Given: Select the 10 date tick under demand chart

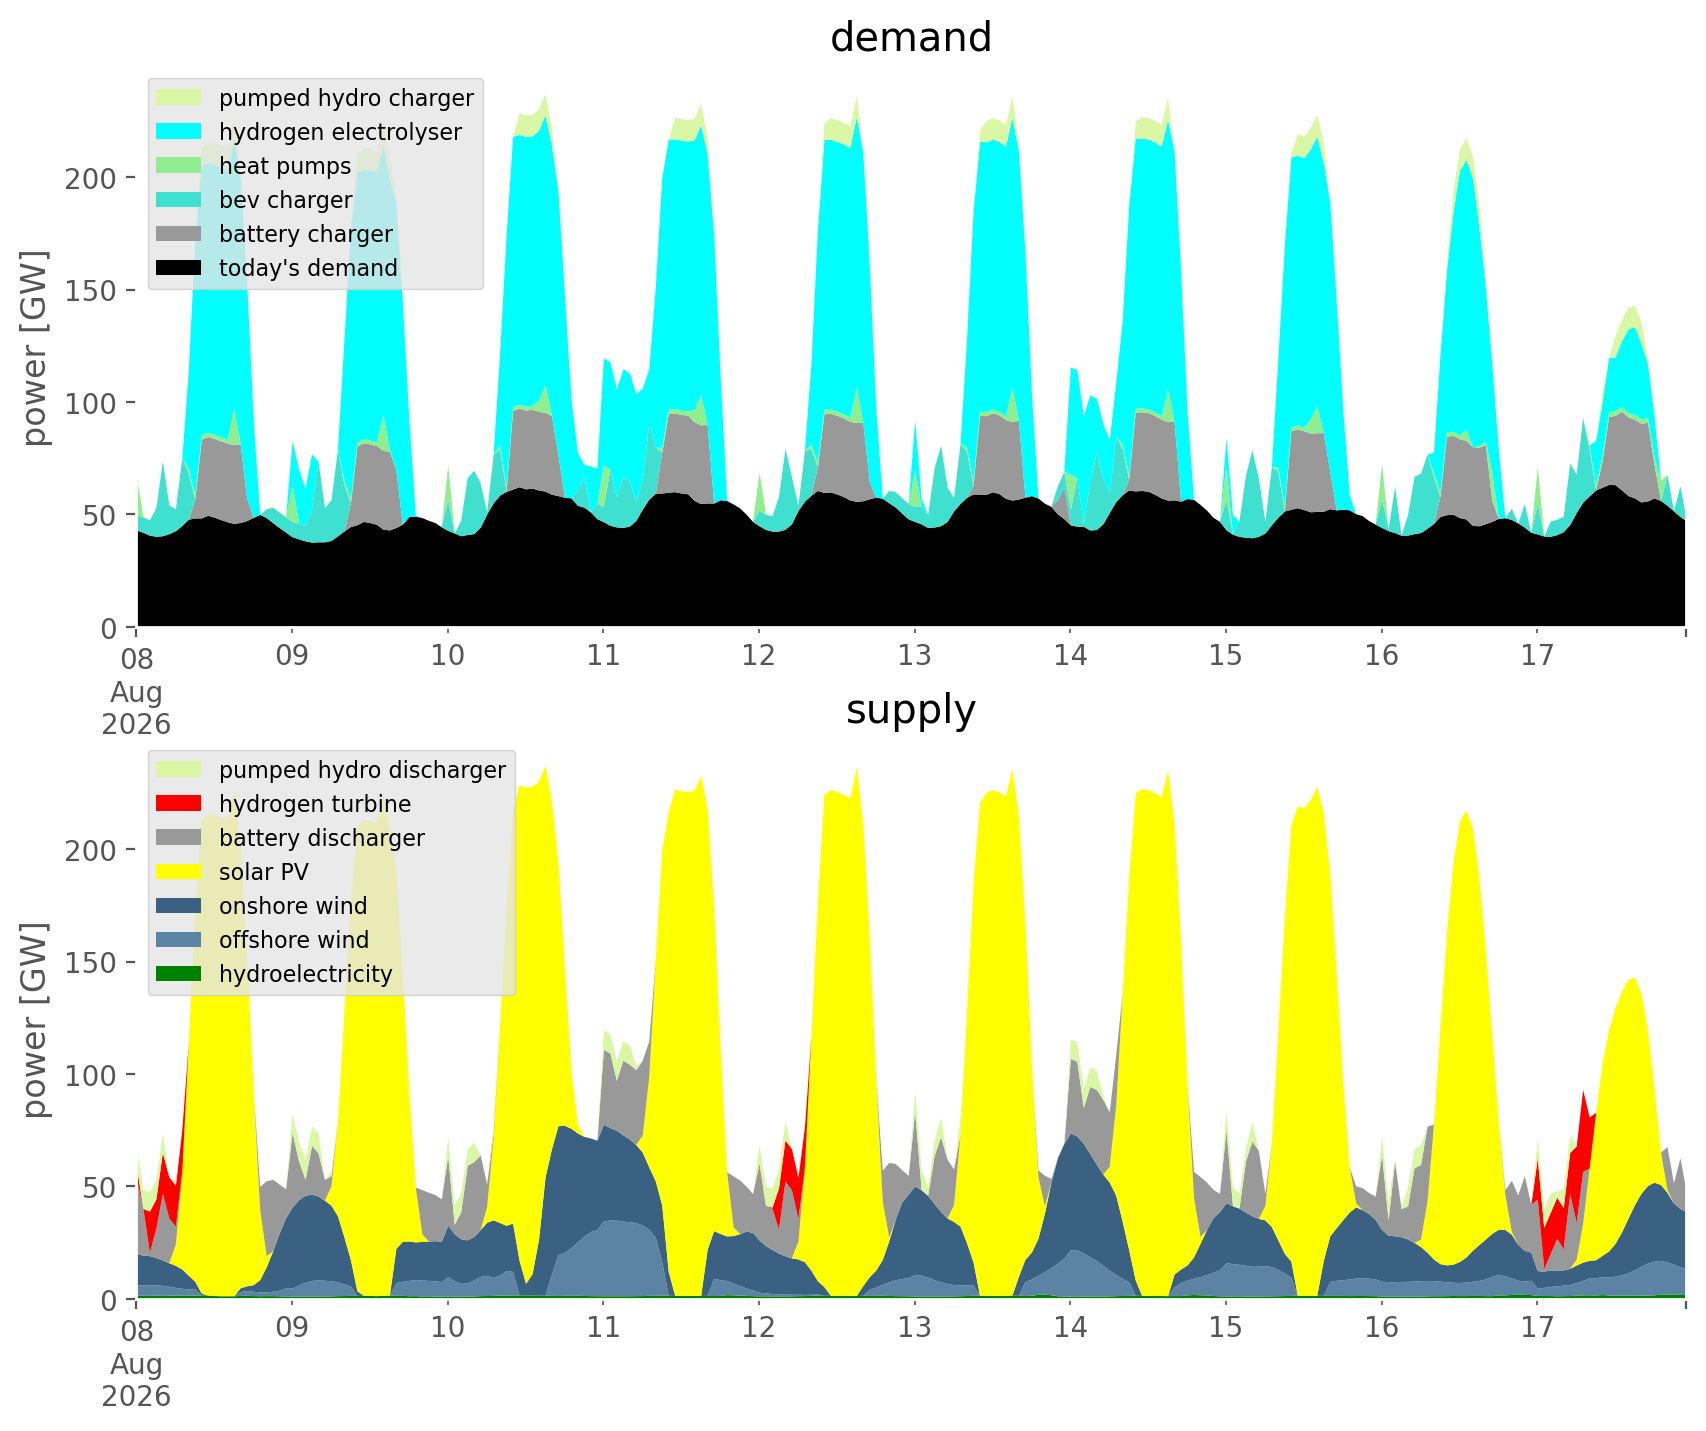Looking at the screenshot, I should point(448,656).
